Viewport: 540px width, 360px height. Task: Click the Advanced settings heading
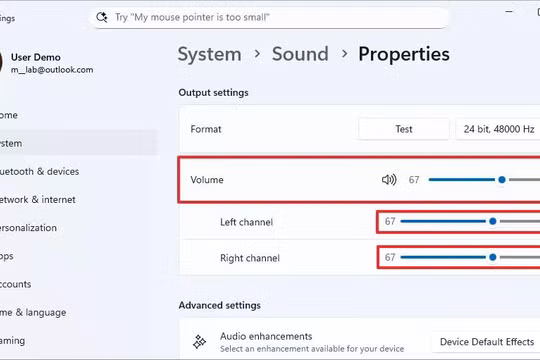click(219, 305)
